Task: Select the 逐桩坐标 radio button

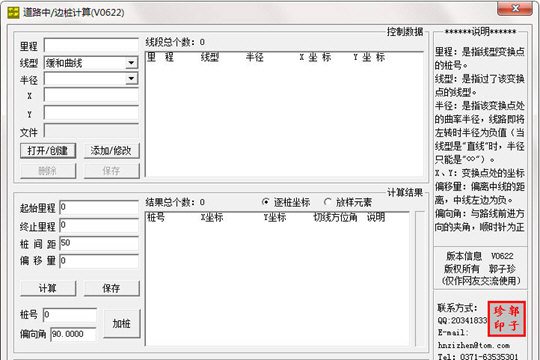Action: click(286, 202)
